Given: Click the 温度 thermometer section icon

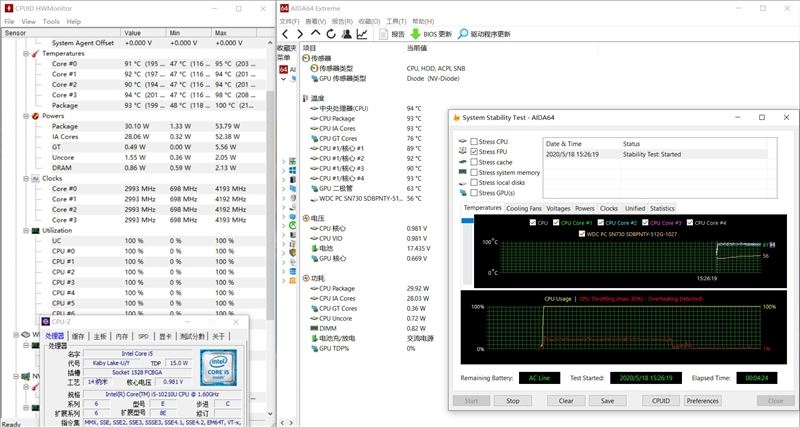Looking at the screenshot, I should (306, 98).
